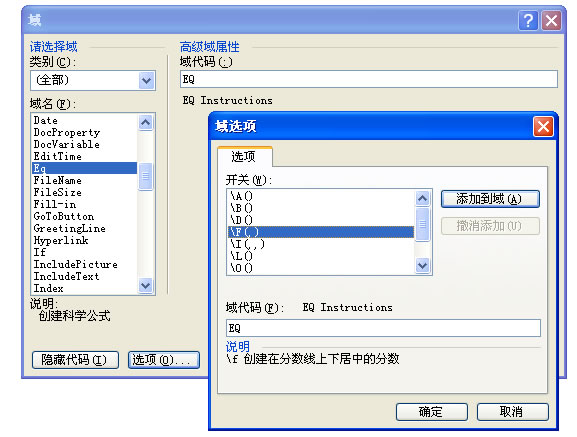577x437 pixels.
Task: Click 添加到域 (A) button
Action: click(x=490, y=199)
